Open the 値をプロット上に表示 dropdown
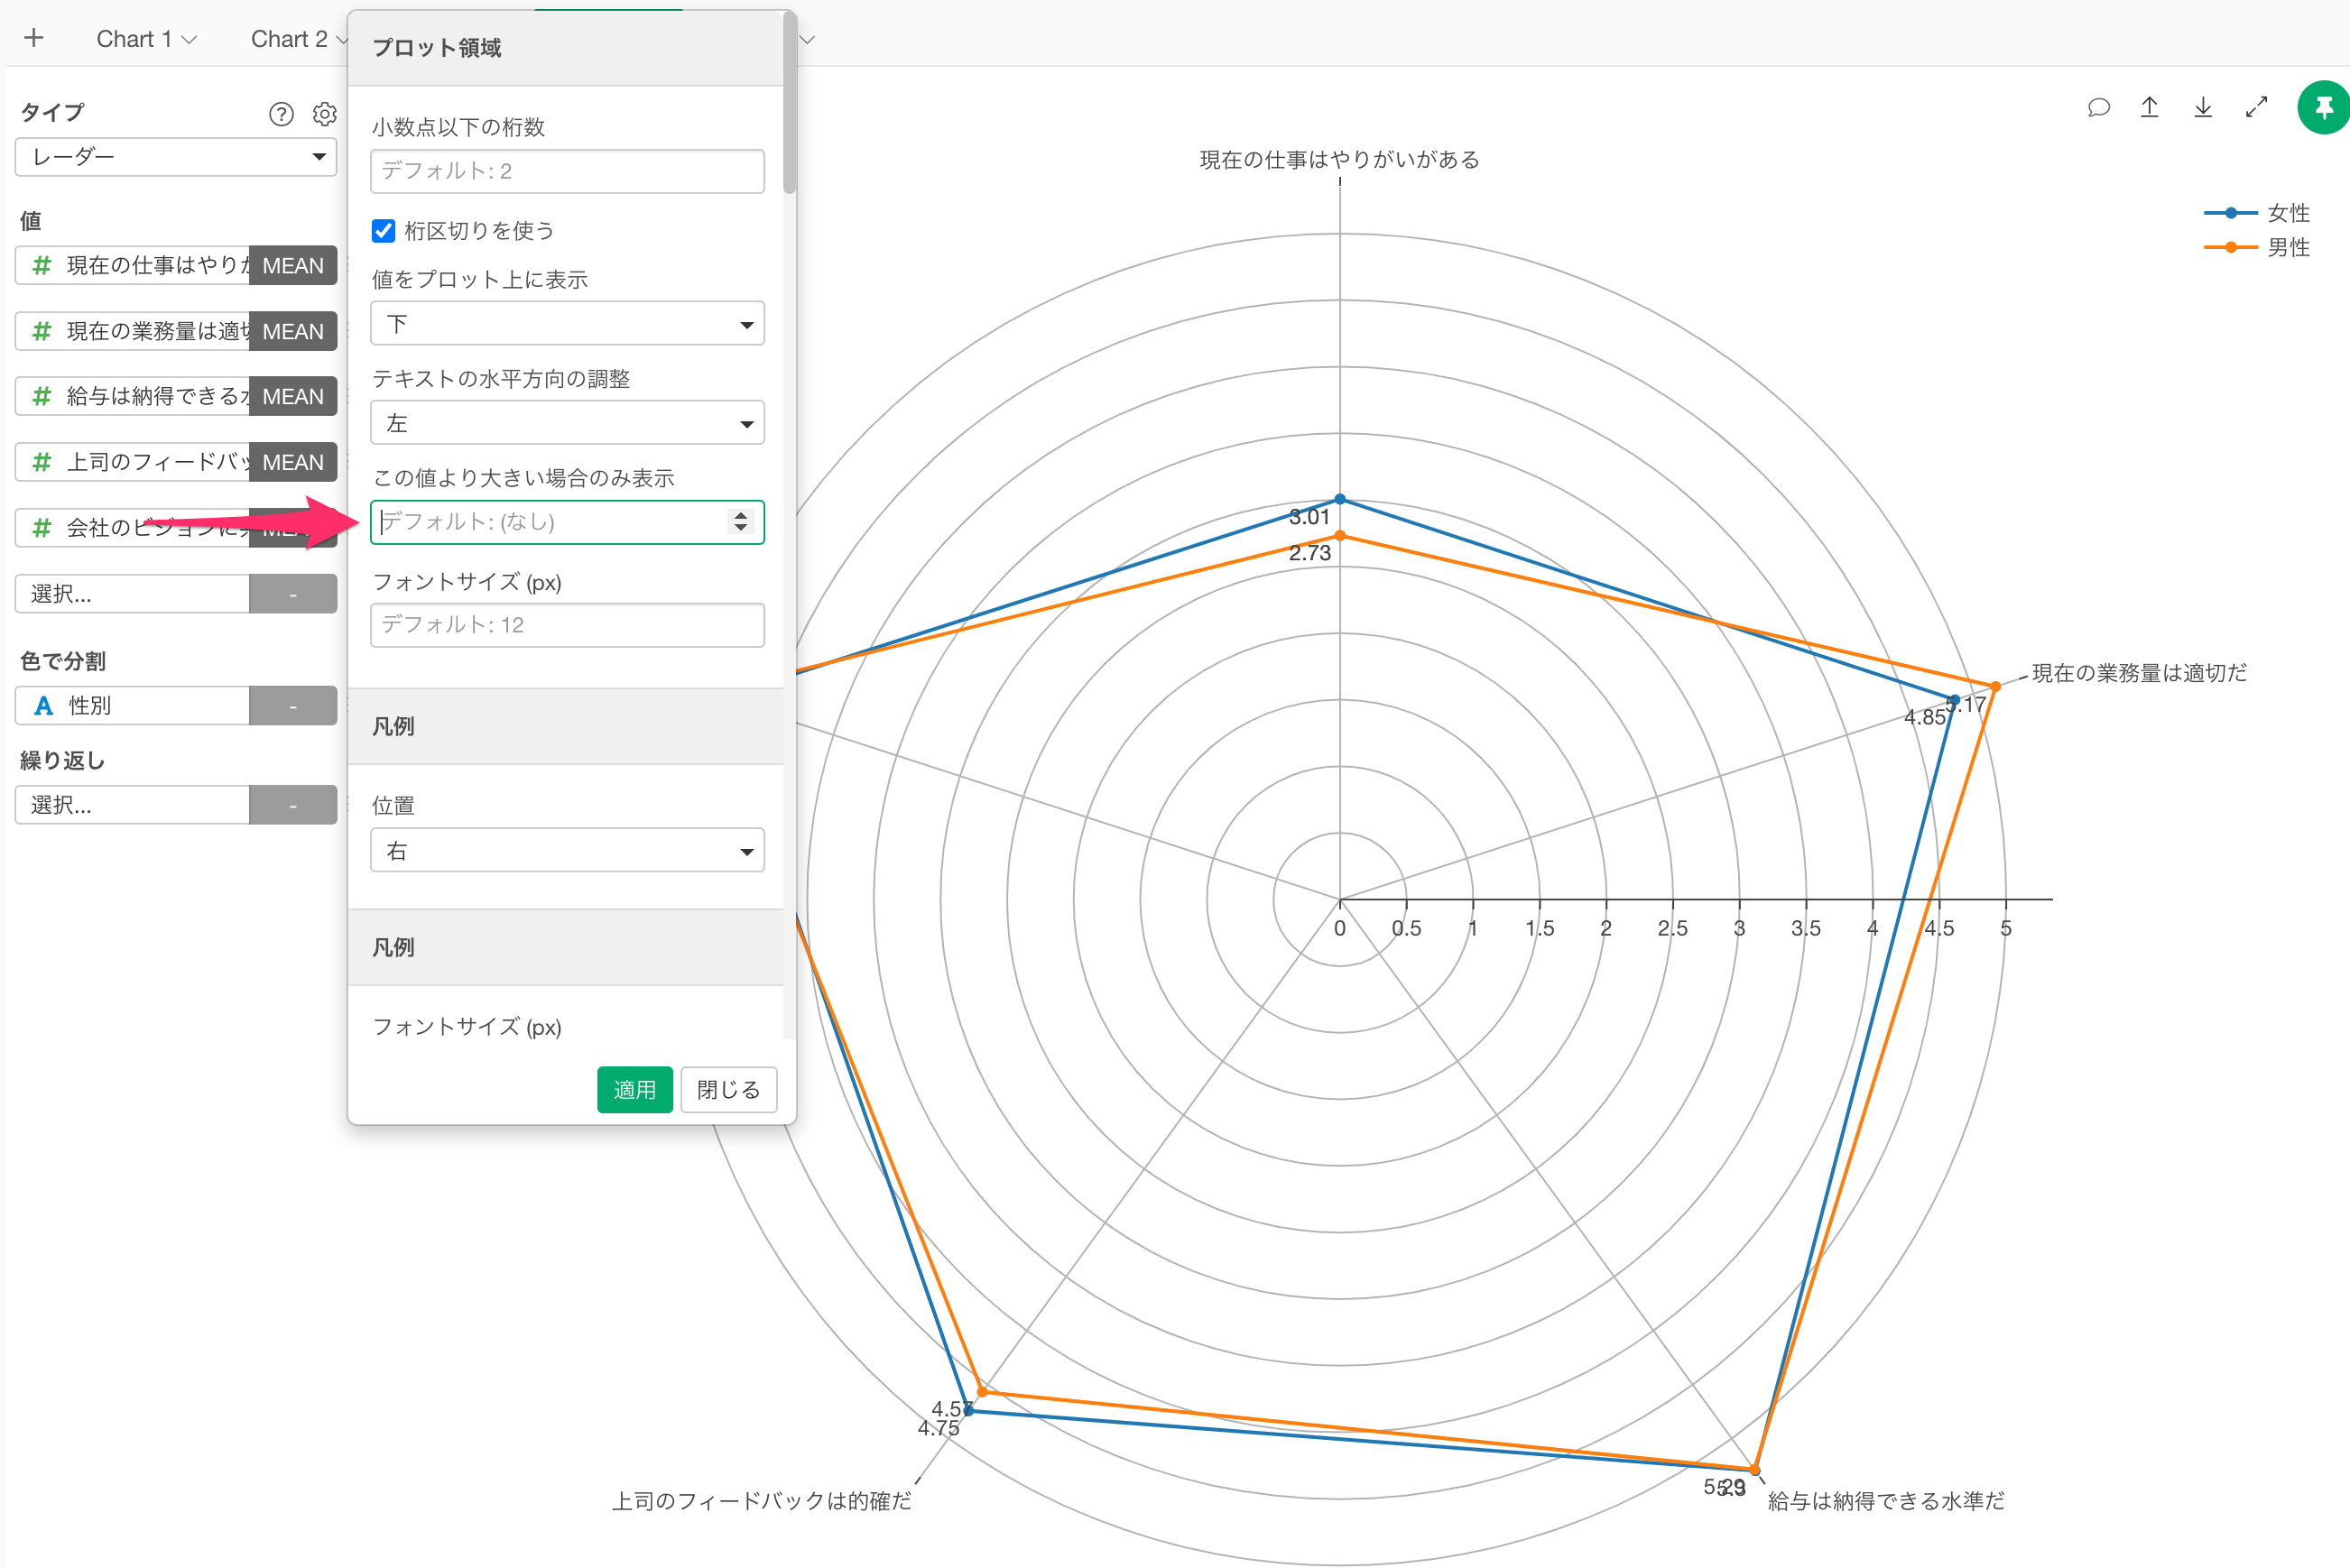 567,324
